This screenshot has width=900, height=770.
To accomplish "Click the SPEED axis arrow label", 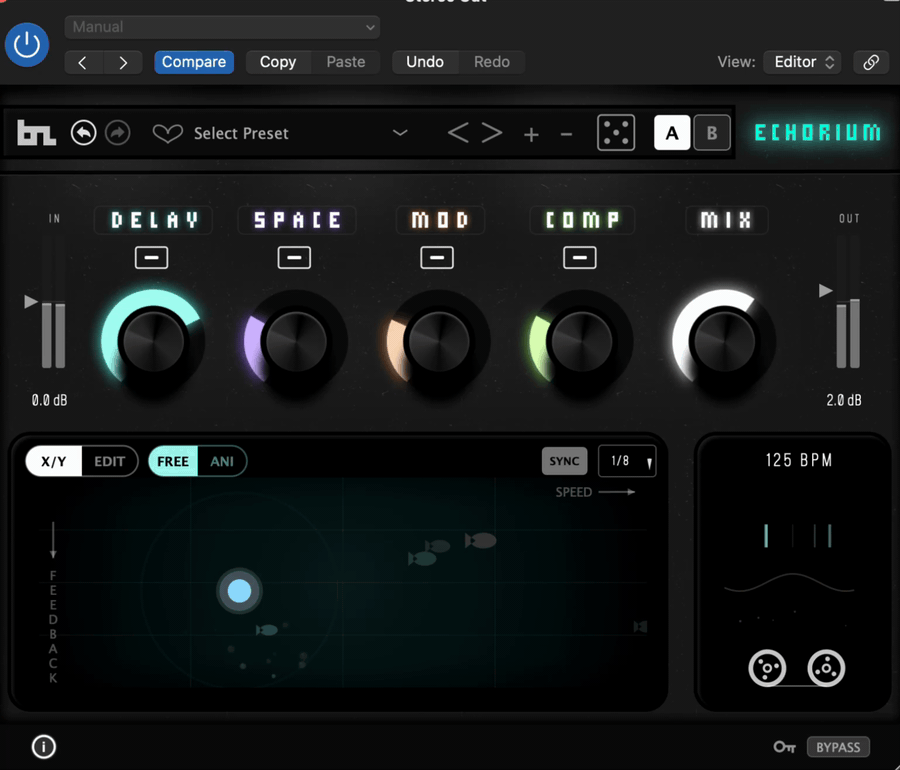I will (x=595, y=492).
